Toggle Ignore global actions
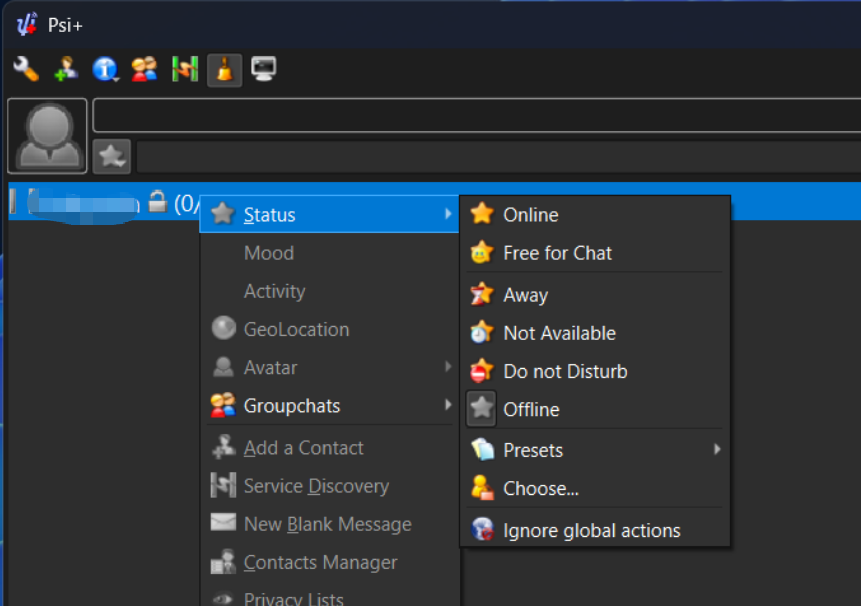861x606 pixels. click(591, 530)
